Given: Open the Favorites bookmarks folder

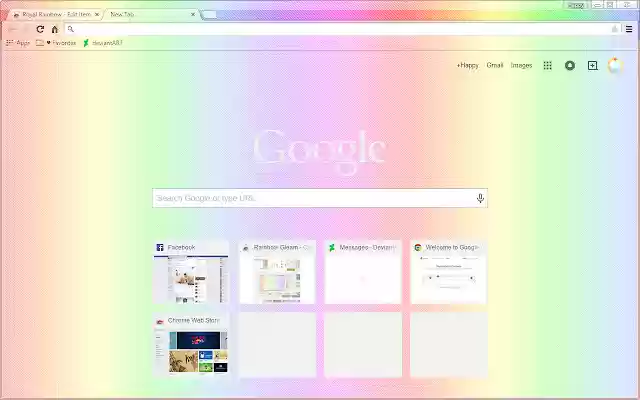Looking at the screenshot, I should point(56,43).
